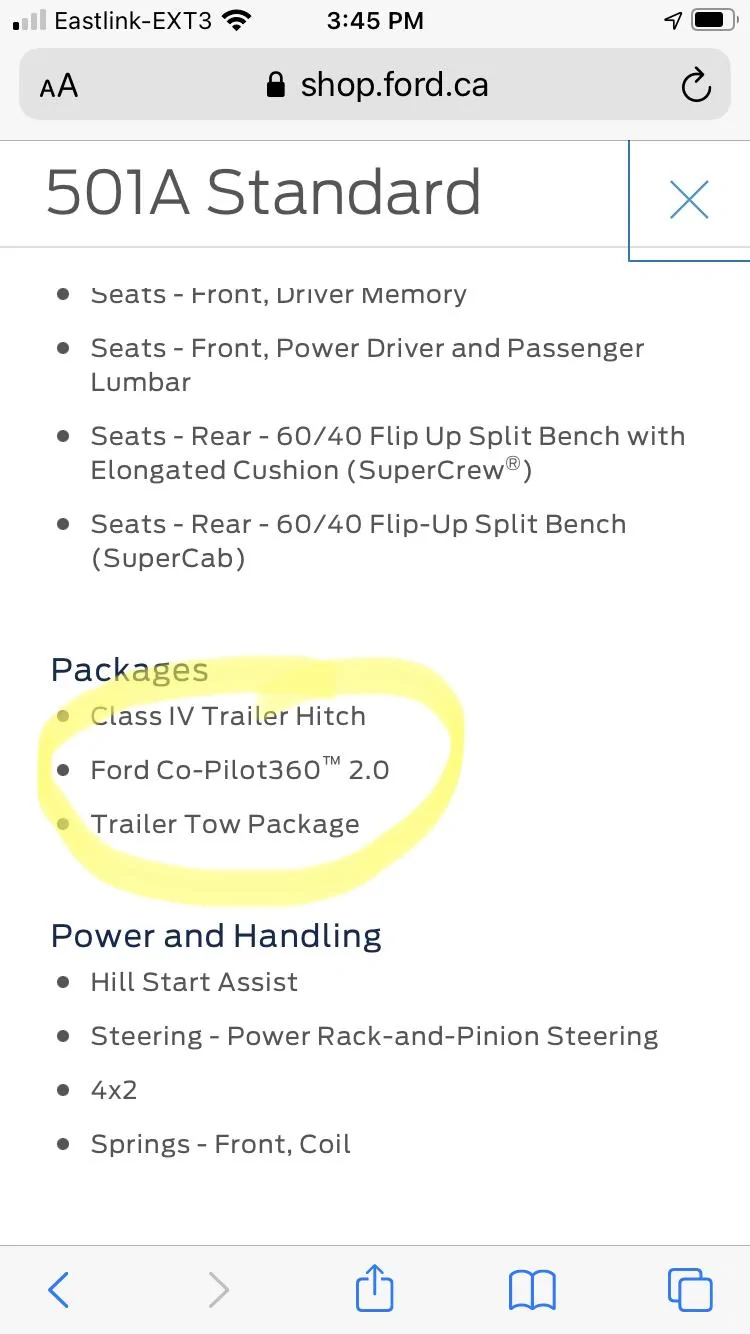This screenshot has width=750, height=1334.
Task: Reload the shop.ford.ca page
Action: [695, 86]
